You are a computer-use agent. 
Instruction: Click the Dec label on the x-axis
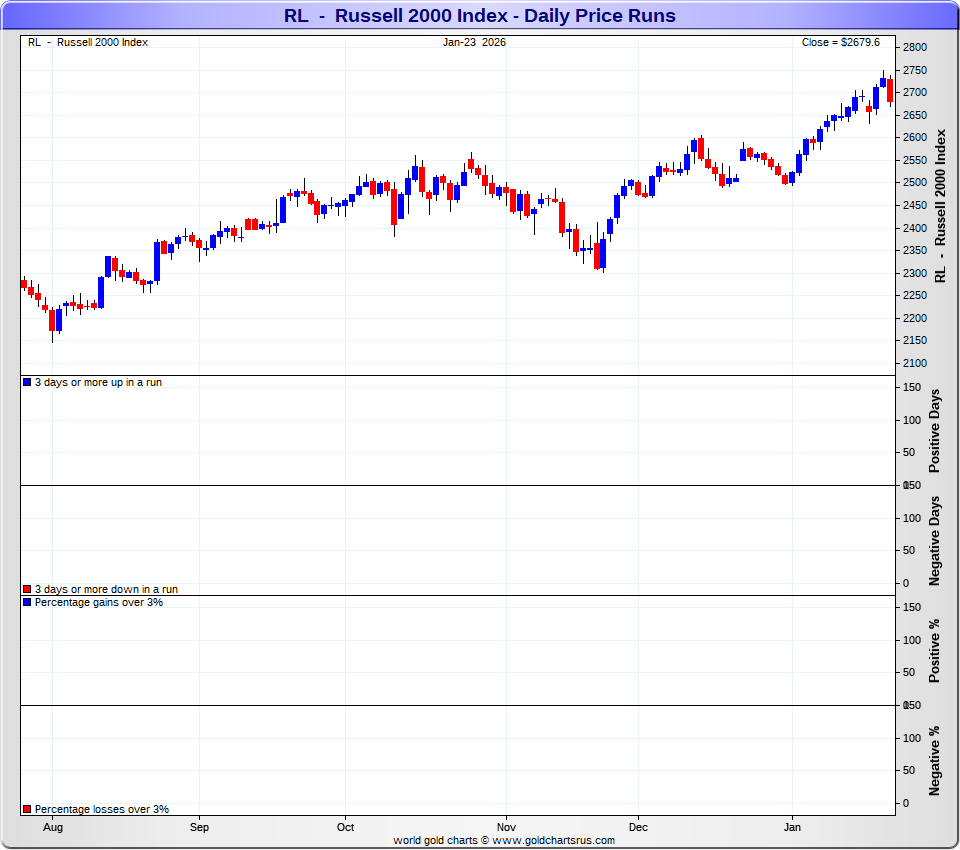[x=638, y=827]
